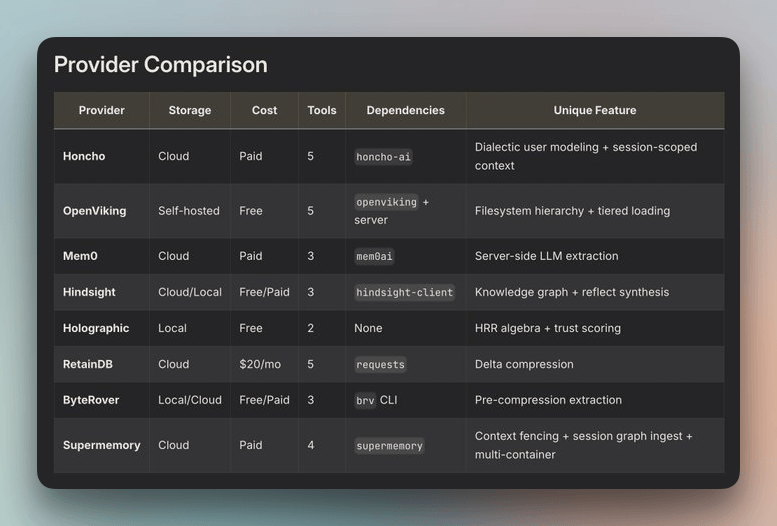Viewport: 777px width, 526px height.
Task: Click the requests dependency code
Action: coord(380,364)
